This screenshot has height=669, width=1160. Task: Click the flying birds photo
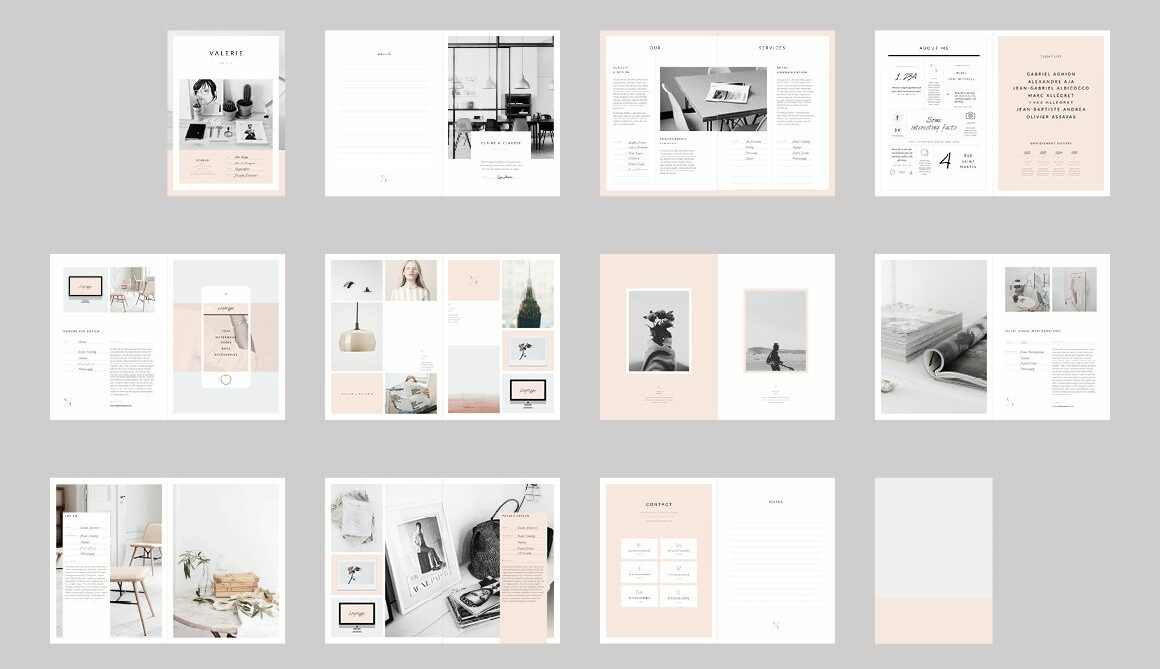(x=357, y=280)
